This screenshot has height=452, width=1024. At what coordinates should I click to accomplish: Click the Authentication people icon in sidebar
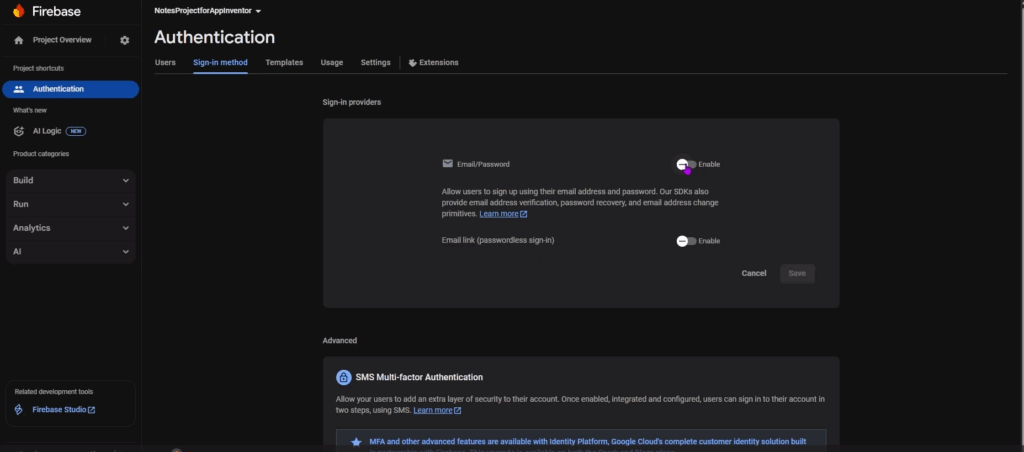point(19,89)
